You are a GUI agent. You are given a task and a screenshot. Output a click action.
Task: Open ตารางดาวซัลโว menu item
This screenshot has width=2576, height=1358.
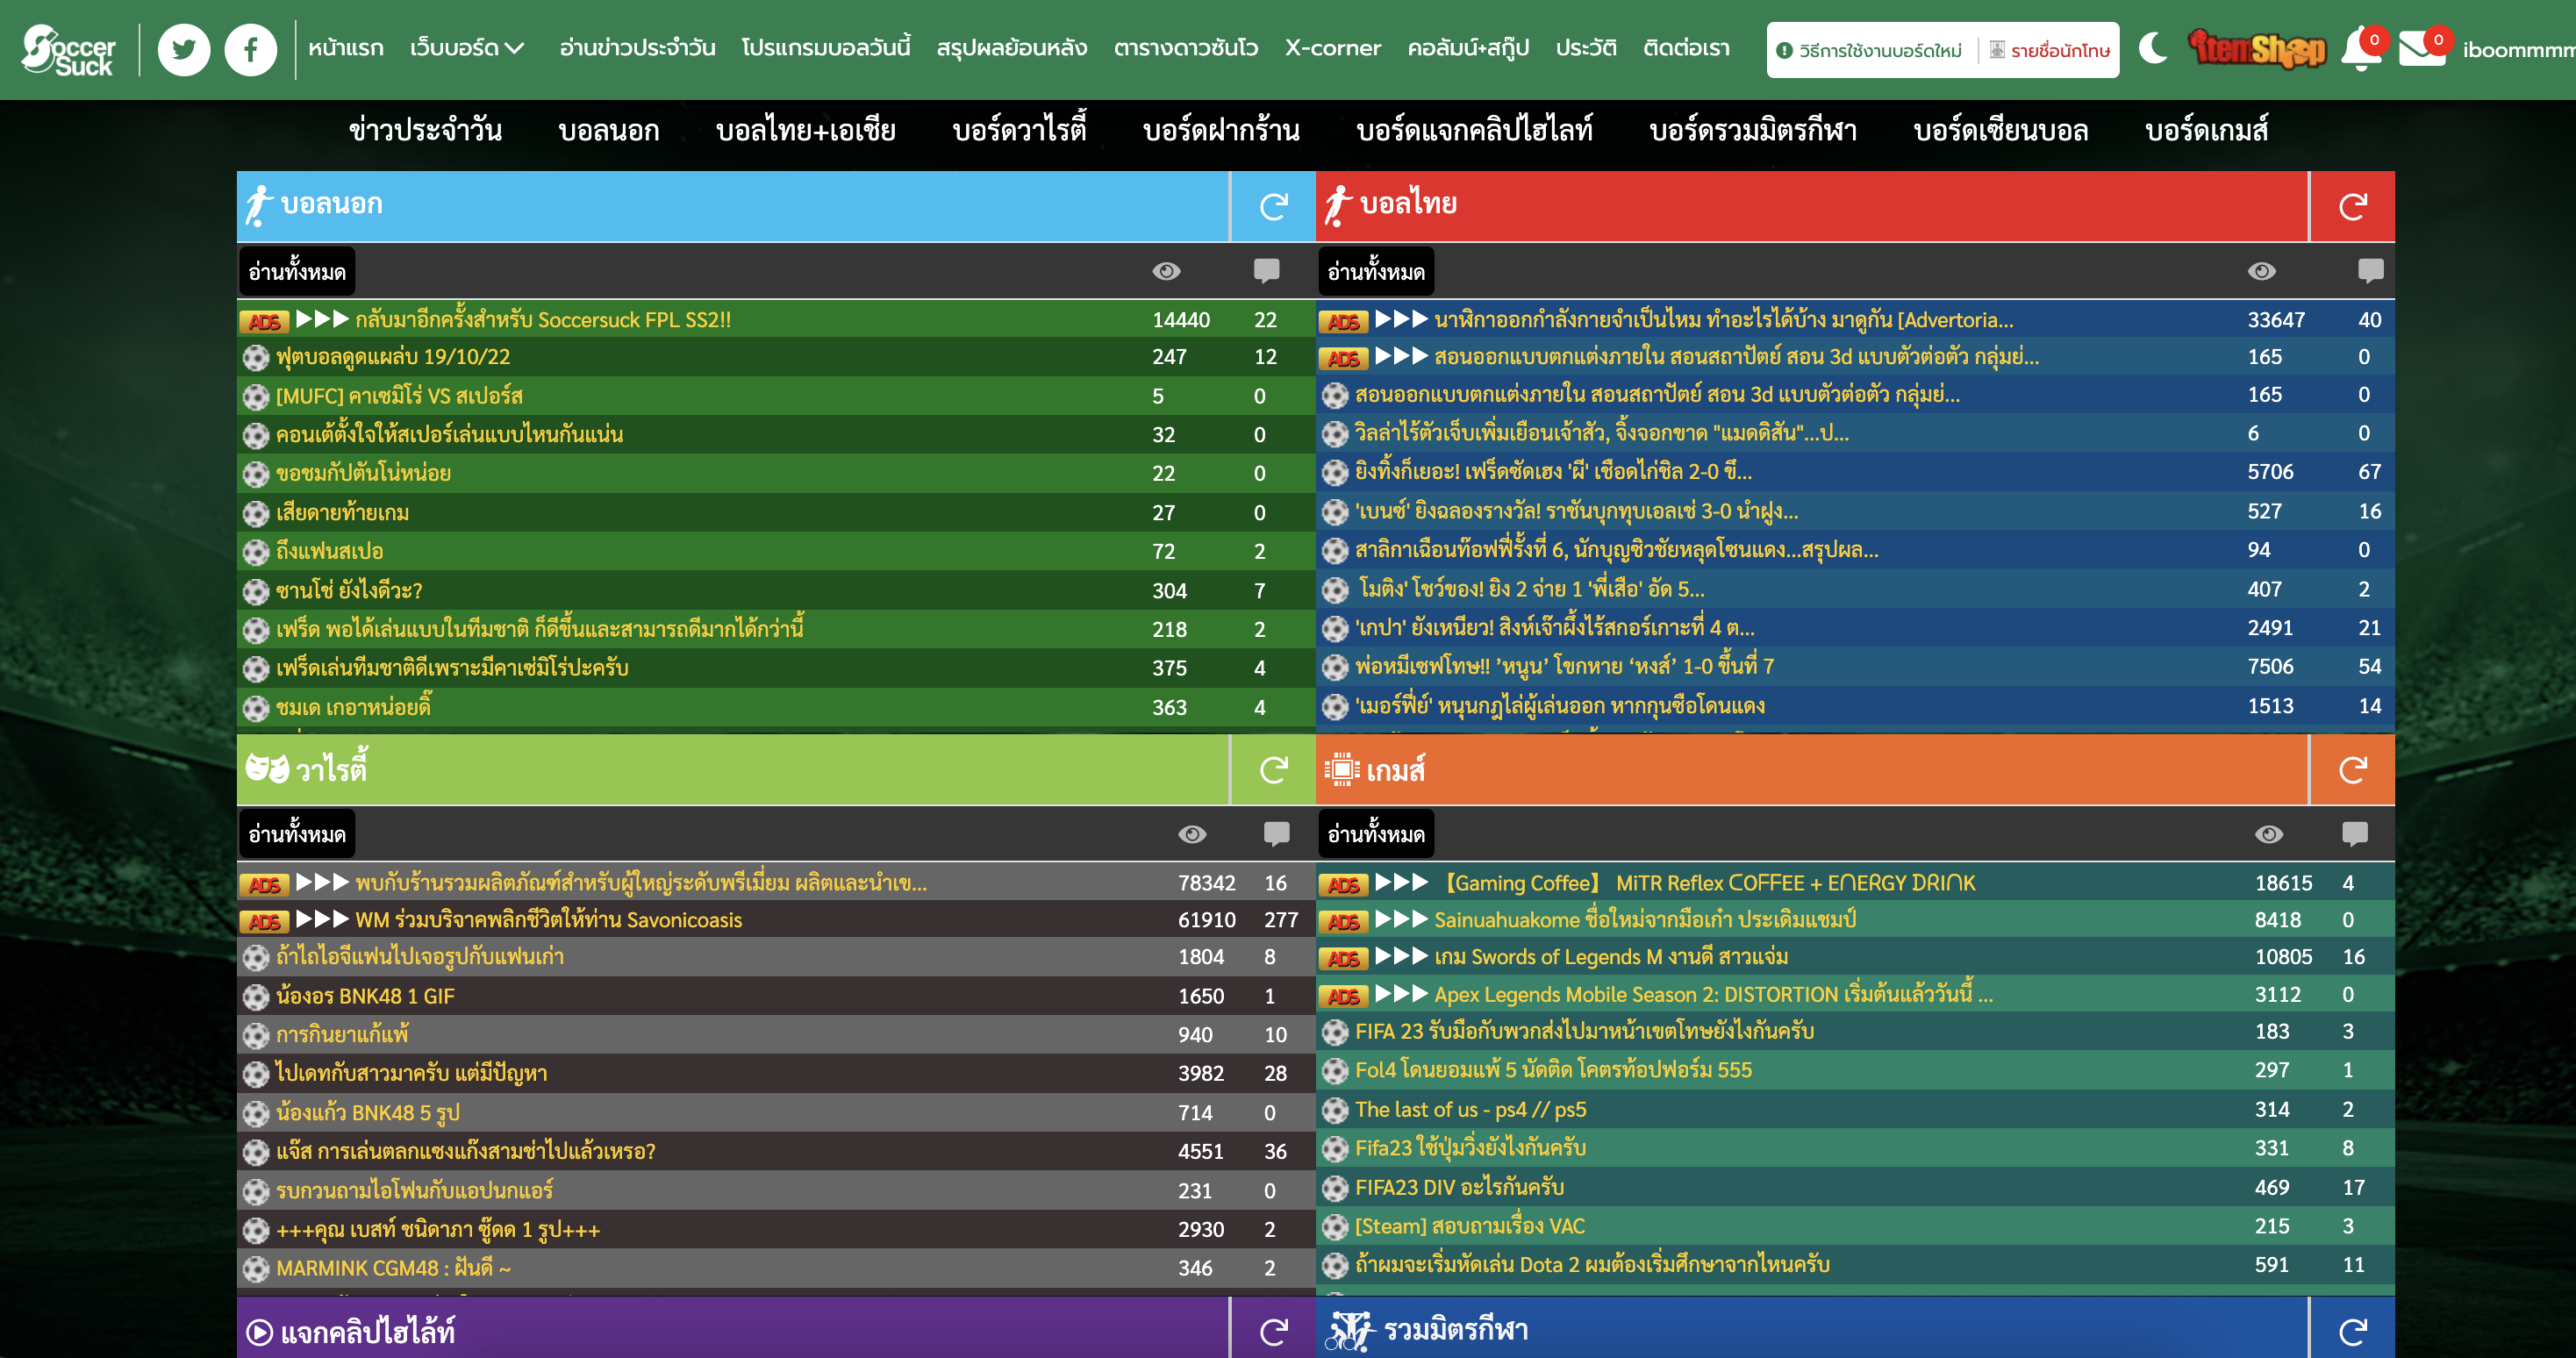pos(1186,48)
